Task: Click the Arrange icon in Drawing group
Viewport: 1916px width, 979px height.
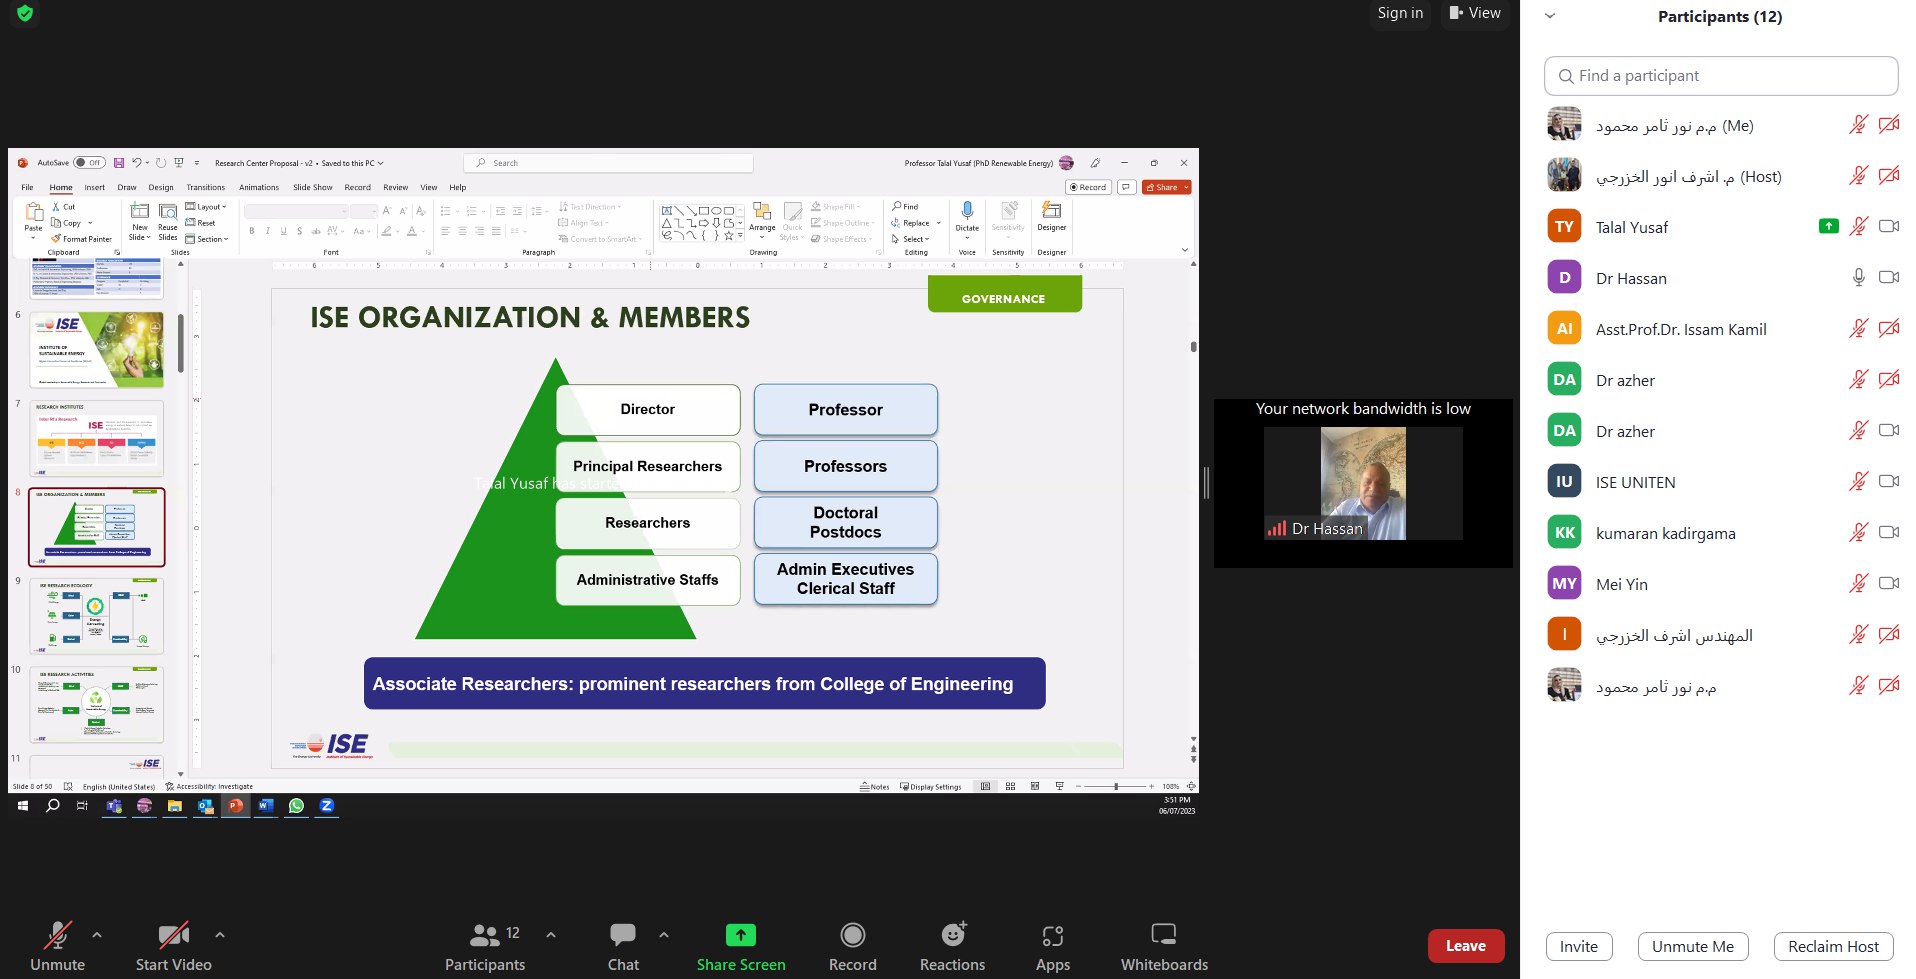Action: (762, 211)
